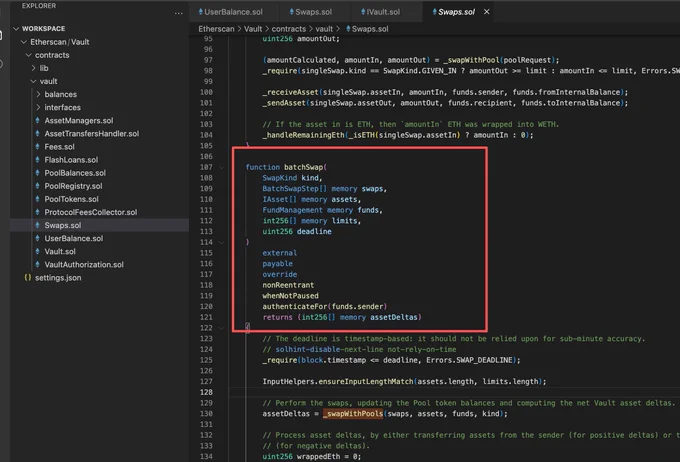680x462 pixels.
Task: Open UserBalance.sol from the file tree
Action: pyautogui.click(x=74, y=238)
